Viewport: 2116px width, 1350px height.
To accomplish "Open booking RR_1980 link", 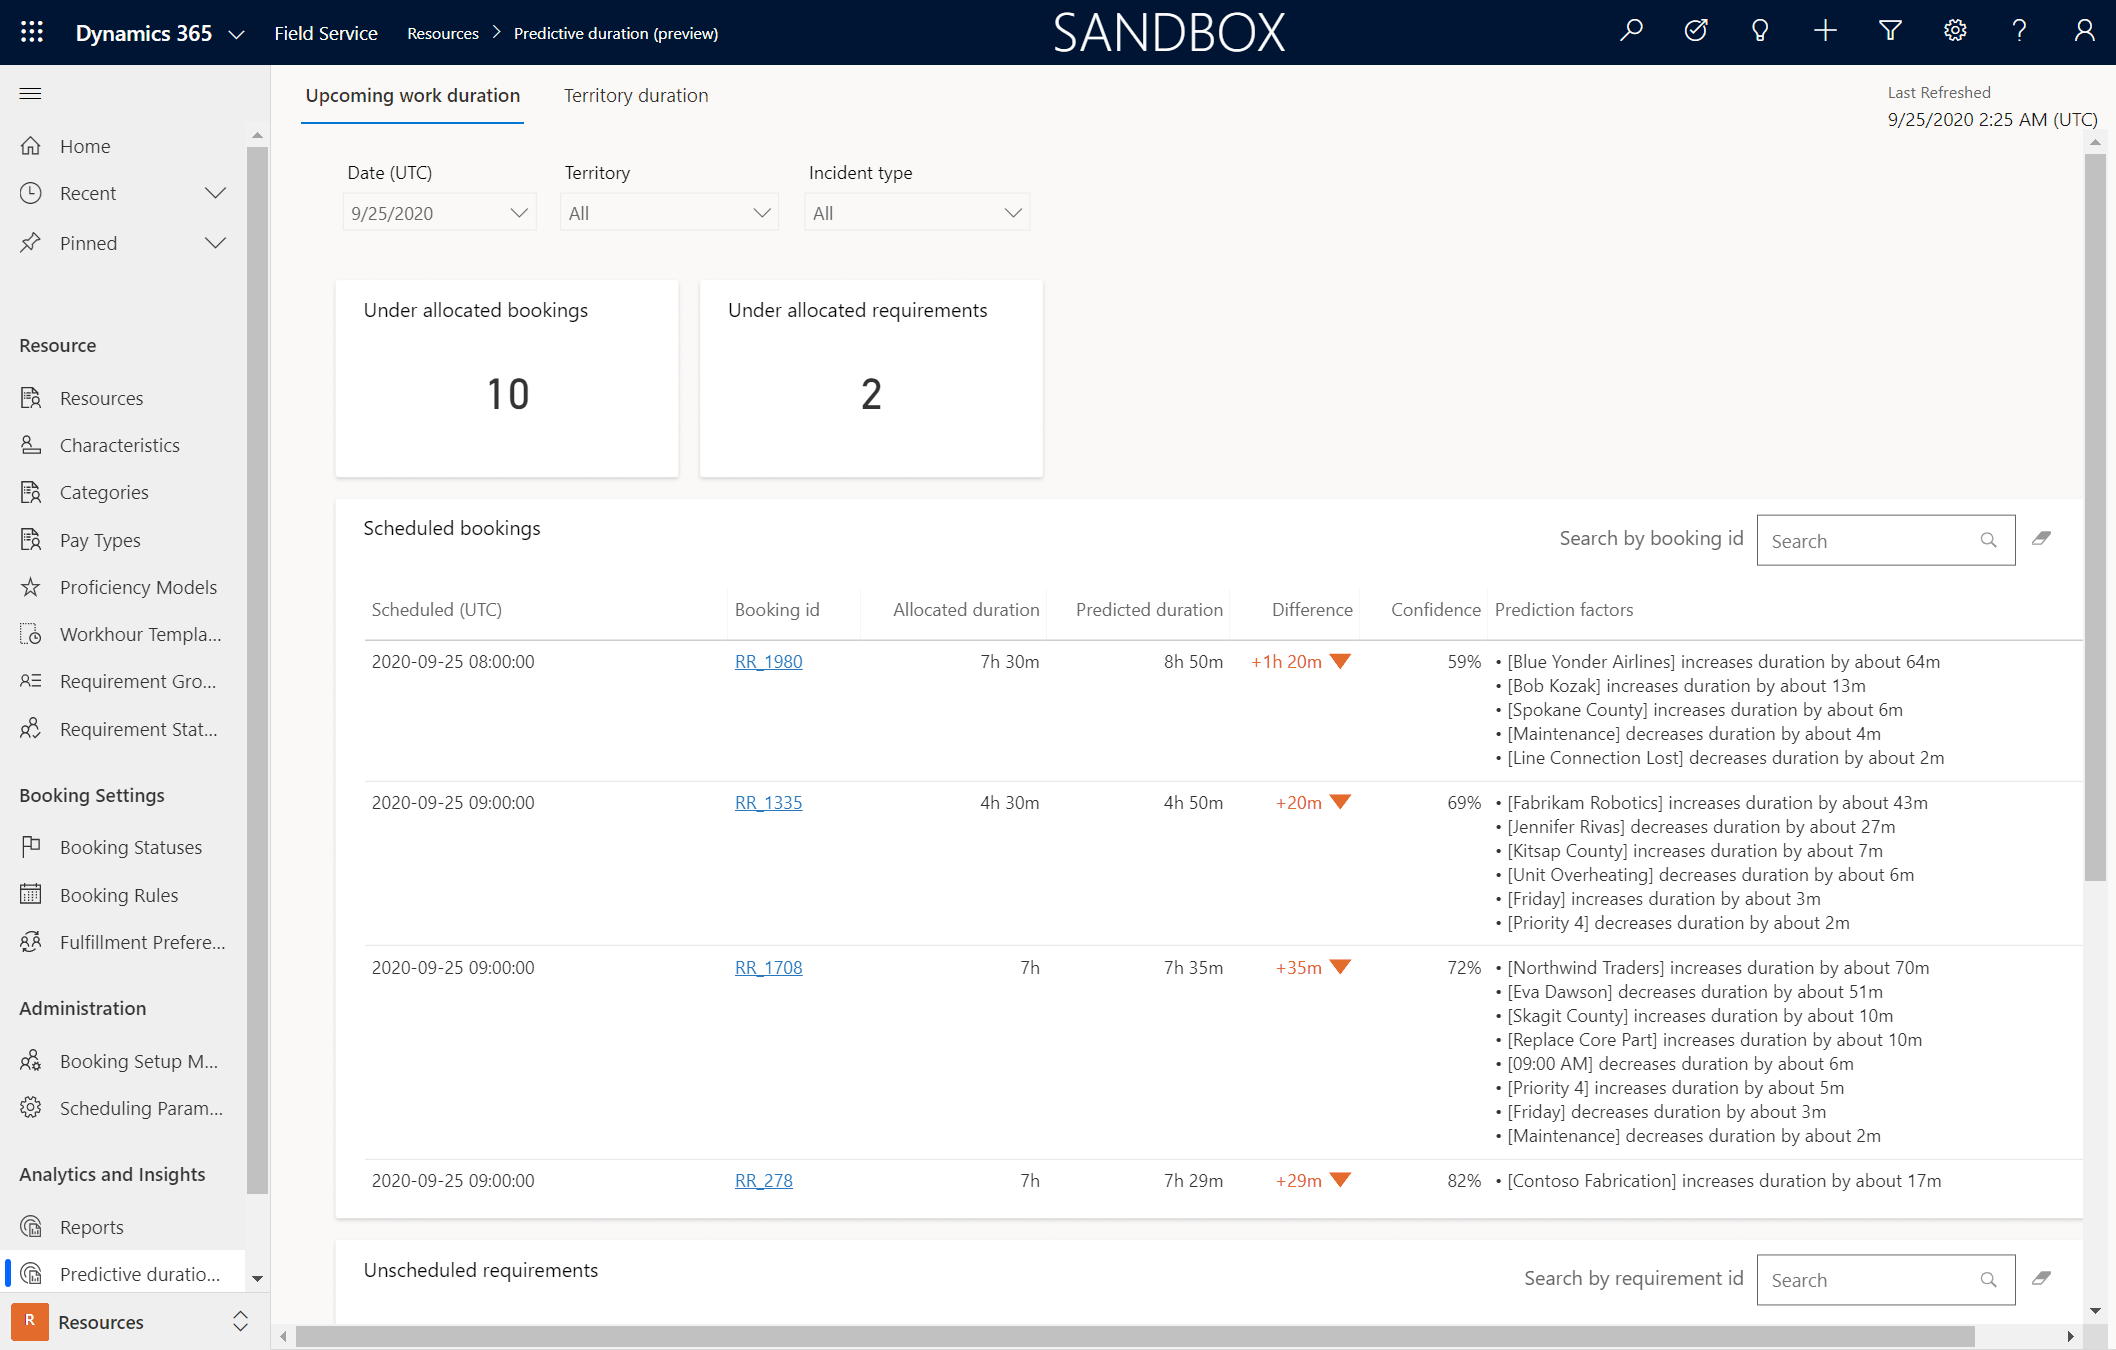I will coord(768,662).
